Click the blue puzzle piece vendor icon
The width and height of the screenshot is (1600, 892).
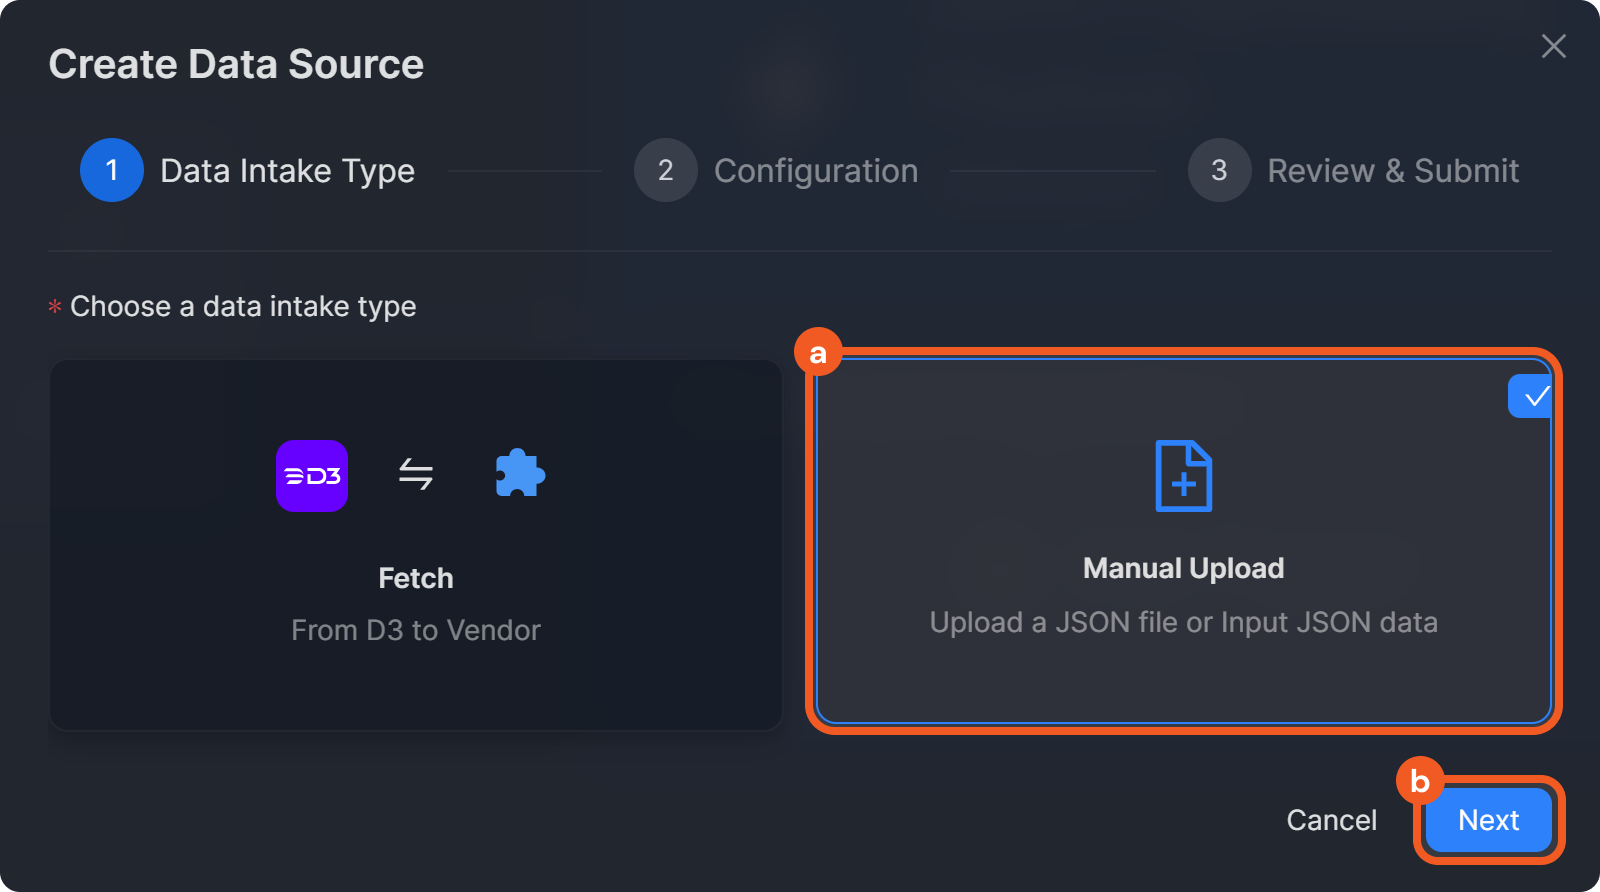coord(520,474)
